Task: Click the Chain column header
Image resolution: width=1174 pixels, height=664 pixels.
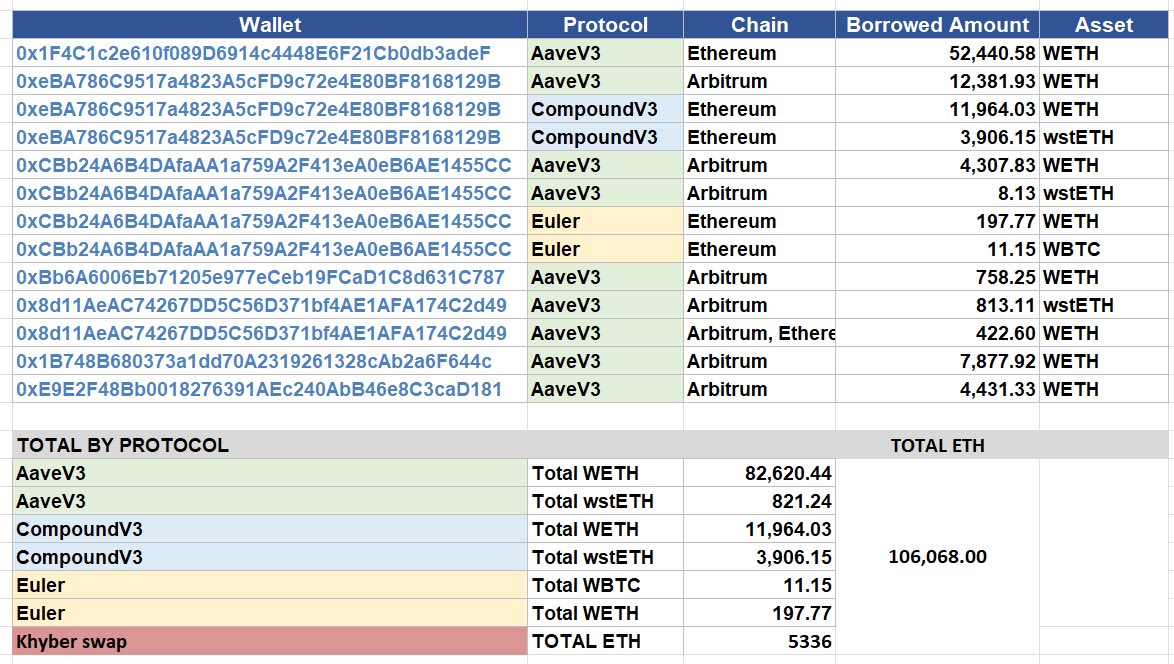Action: pyautogui.click(x=759, y=25)
